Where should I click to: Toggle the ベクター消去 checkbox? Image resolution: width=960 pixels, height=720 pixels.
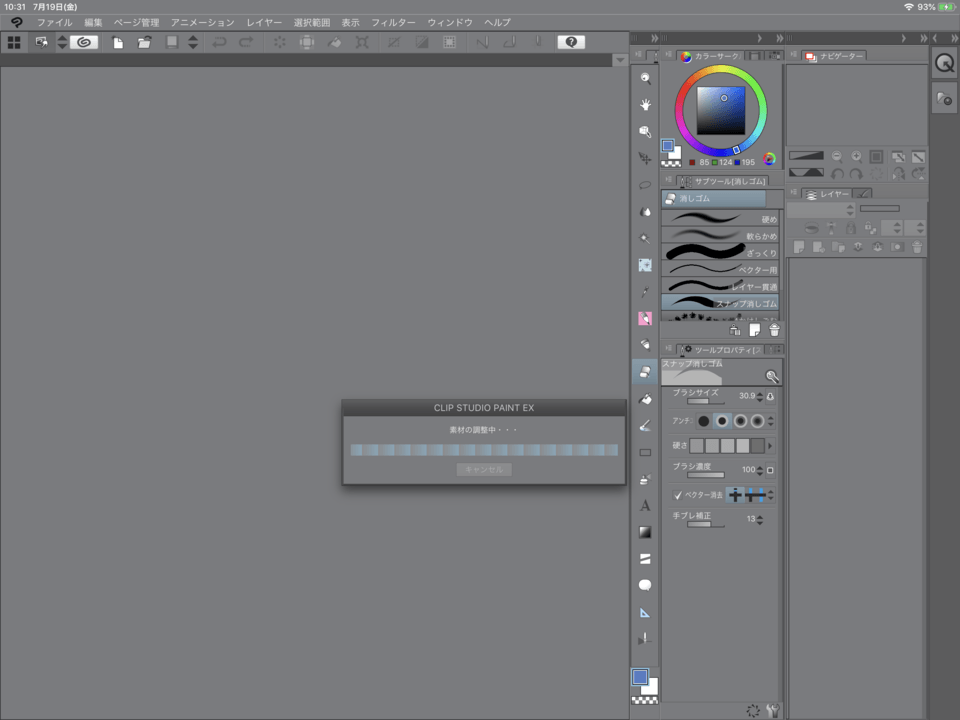click(x=677, y=495)
